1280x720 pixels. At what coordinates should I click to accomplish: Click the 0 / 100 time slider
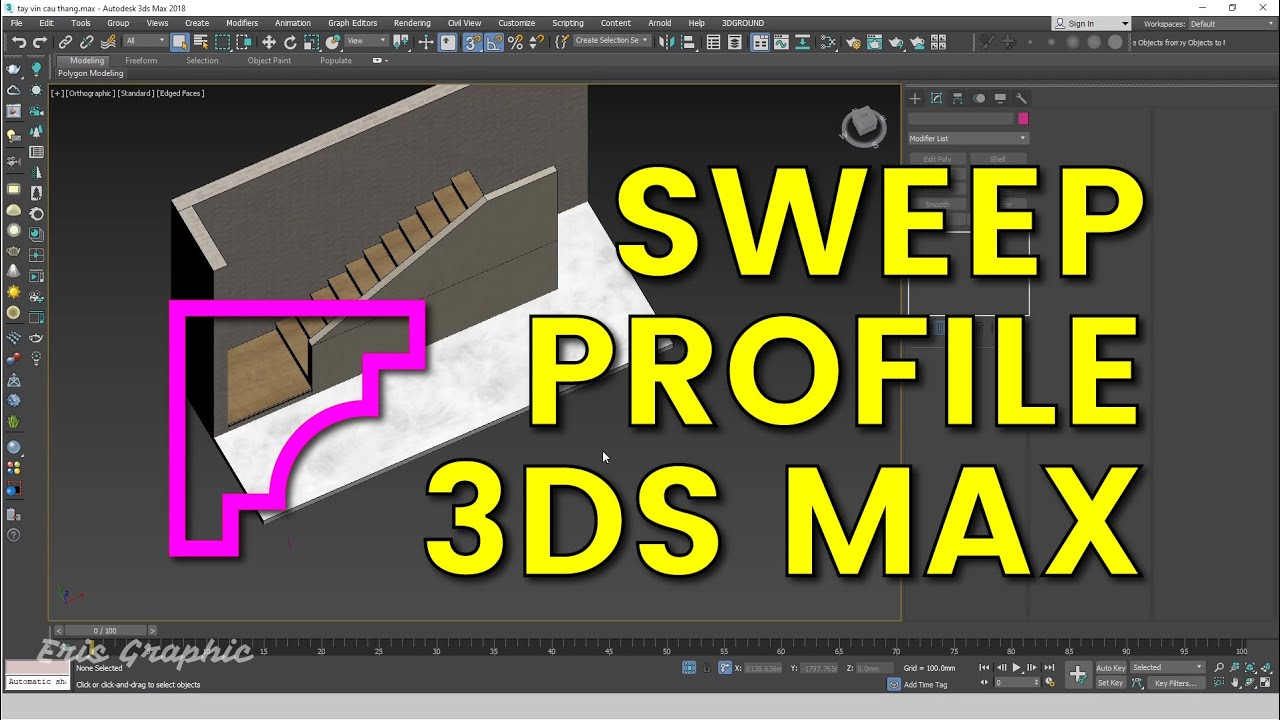[x=105, y=631]
